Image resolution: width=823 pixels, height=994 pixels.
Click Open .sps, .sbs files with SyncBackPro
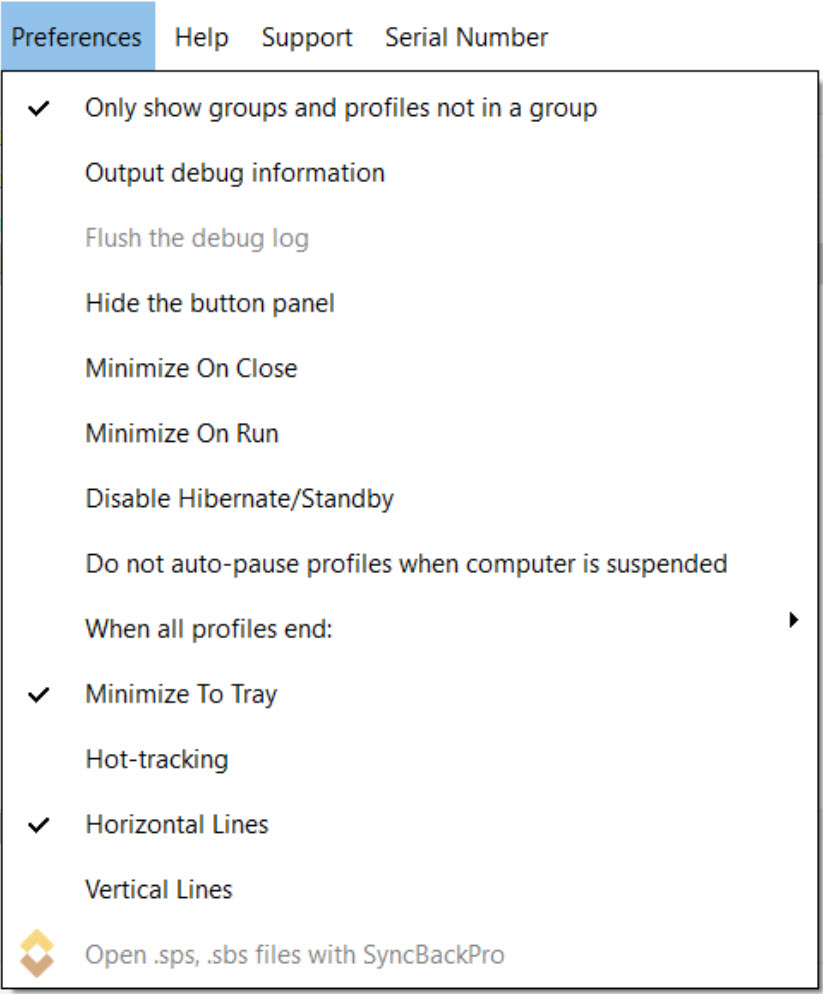[295, 955]
